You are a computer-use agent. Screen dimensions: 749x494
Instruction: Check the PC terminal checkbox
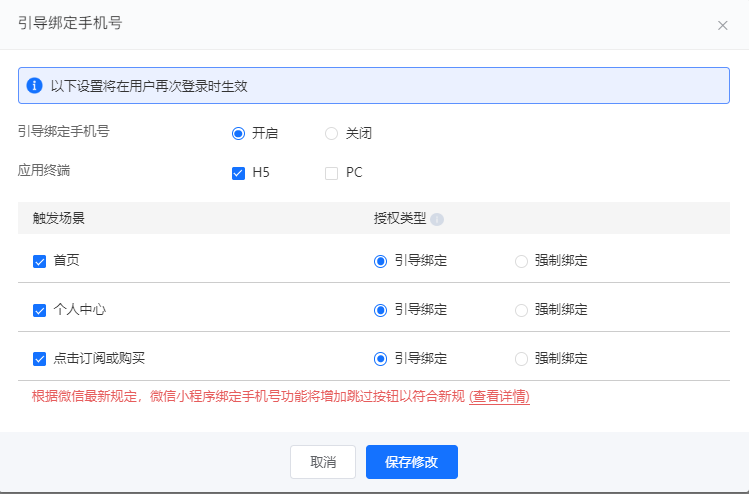click(332, 173)
